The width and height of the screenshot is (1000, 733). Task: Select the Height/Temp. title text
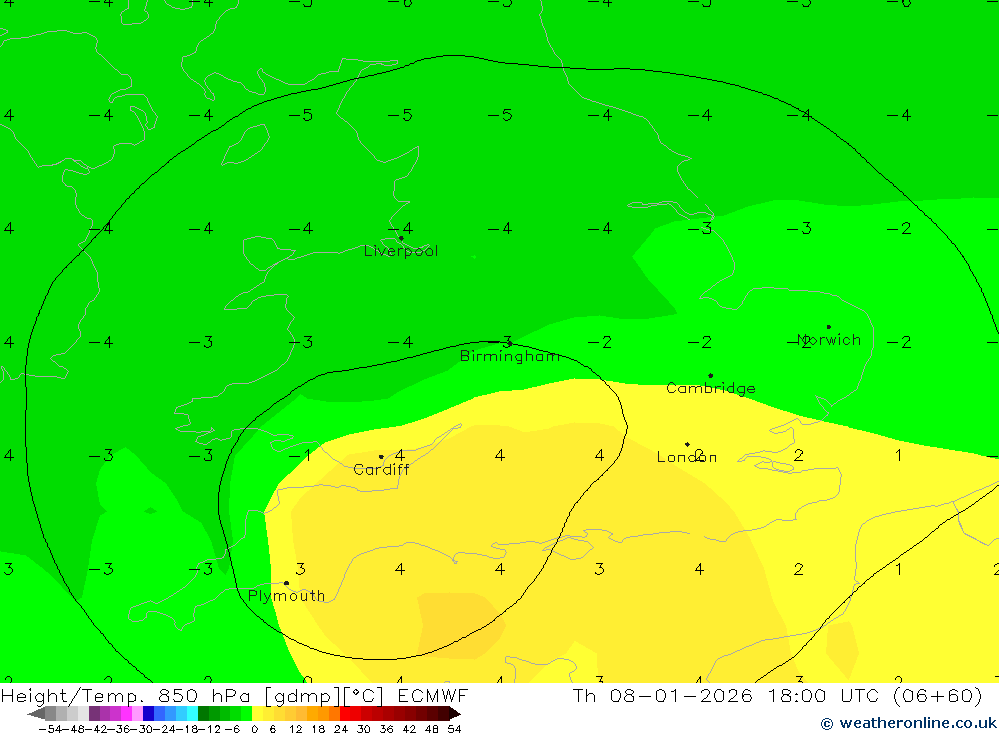73,696
